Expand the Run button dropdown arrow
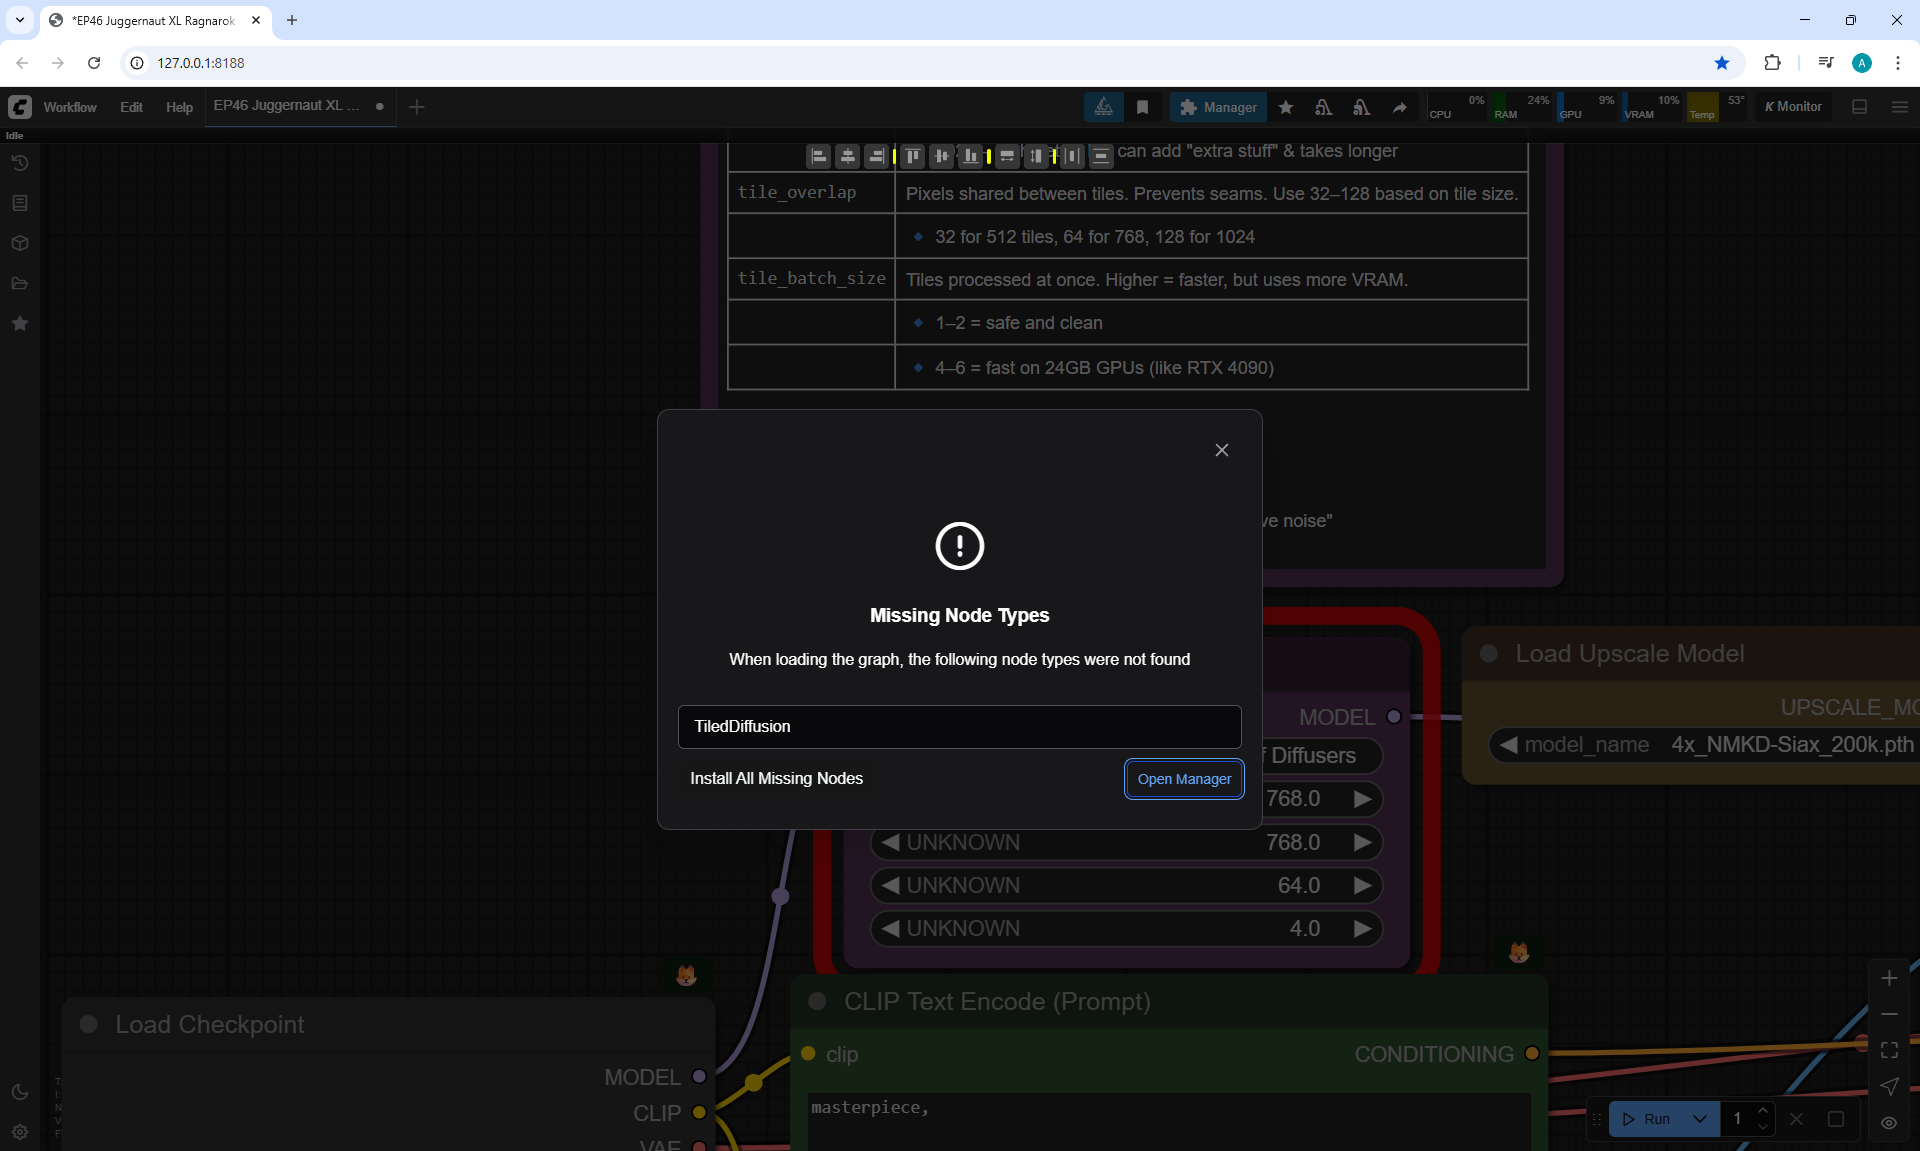Image resolution: width=1920 pixels, height=1151 pixels. point(1699,1119)
